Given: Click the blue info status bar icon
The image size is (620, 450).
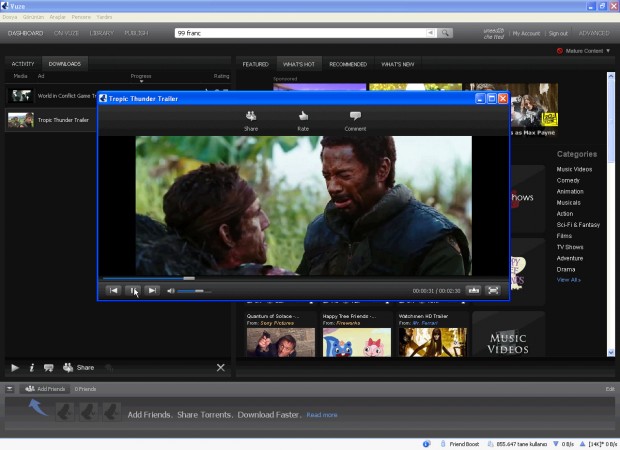Looking at the screenshot, I should [426, 444].
